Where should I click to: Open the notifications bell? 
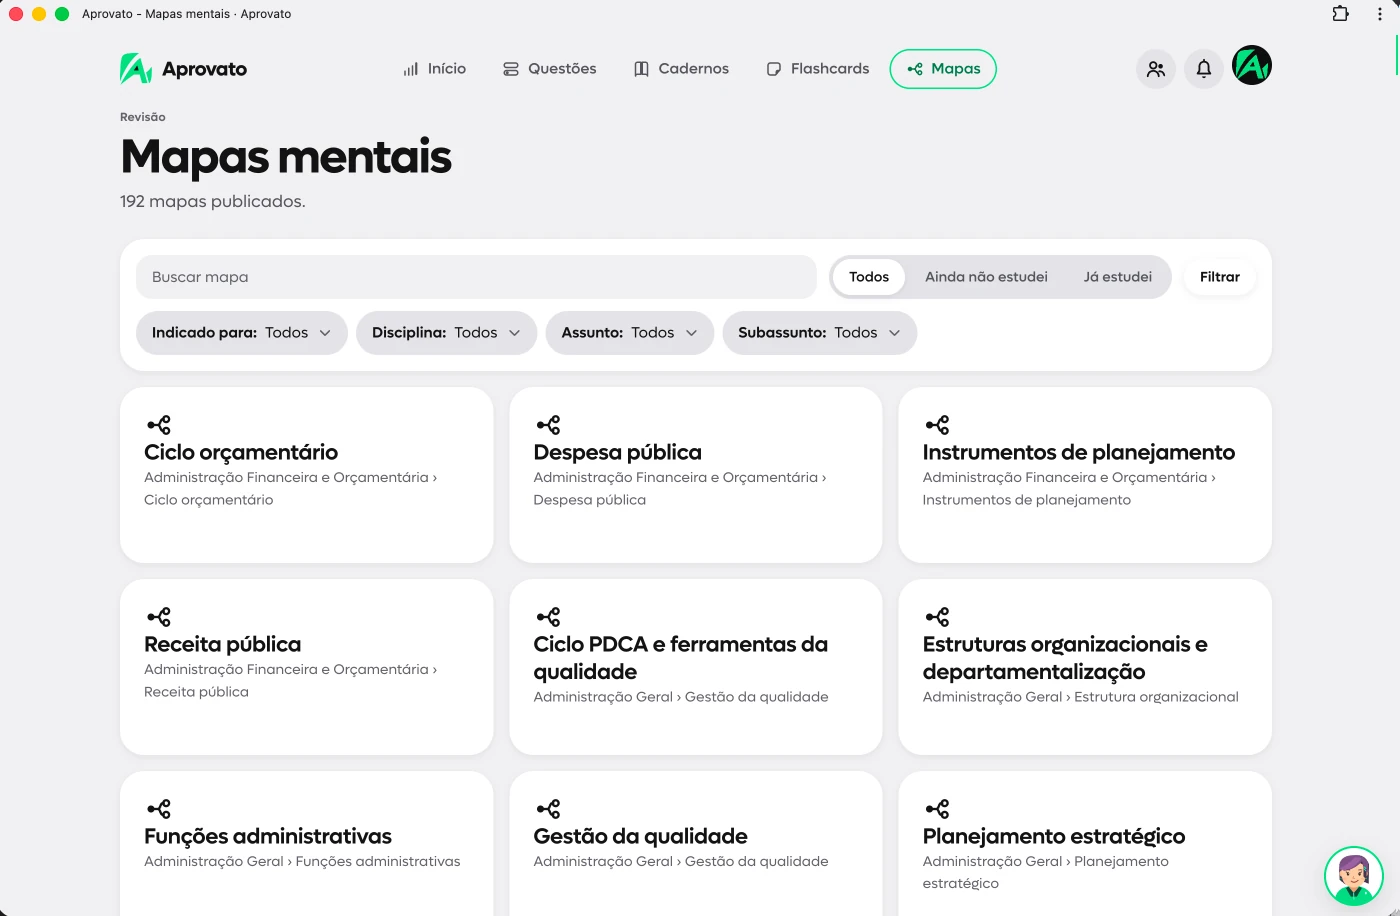pos(1204,69)
